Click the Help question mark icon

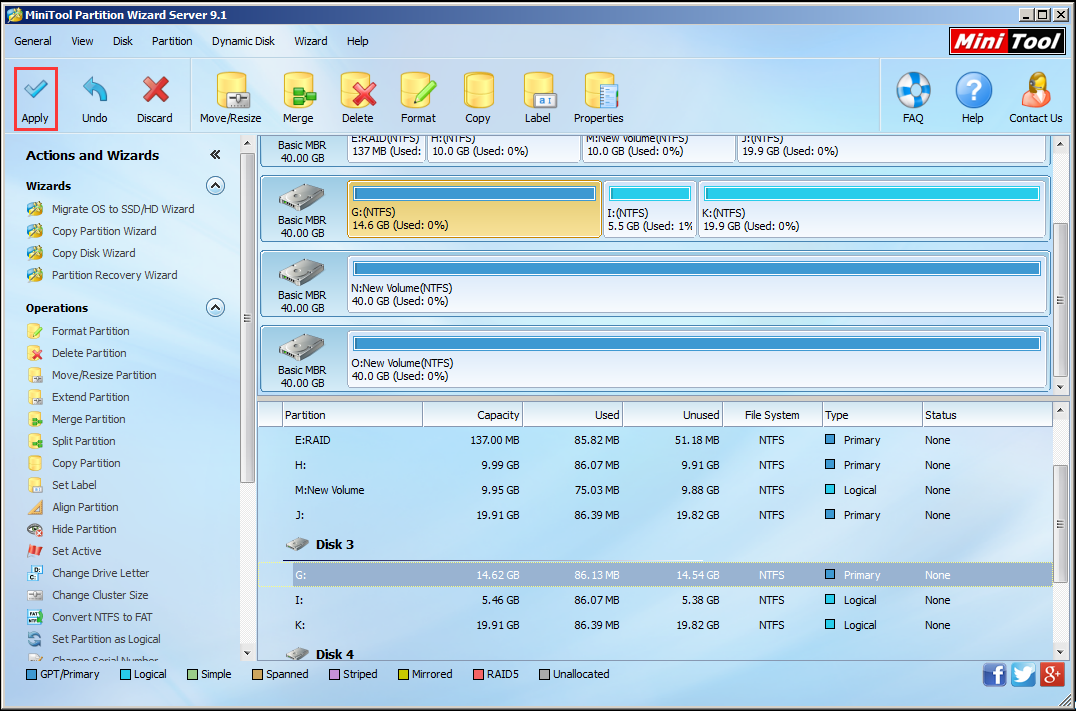coord(972,99)
